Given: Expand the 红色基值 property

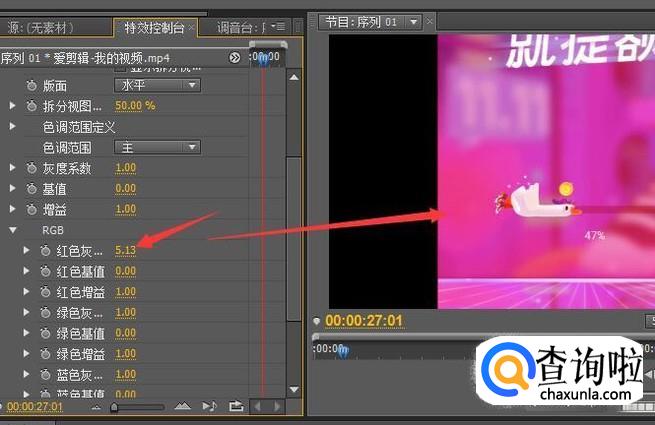Looking at the screenshot, I should tap(26, 271).
